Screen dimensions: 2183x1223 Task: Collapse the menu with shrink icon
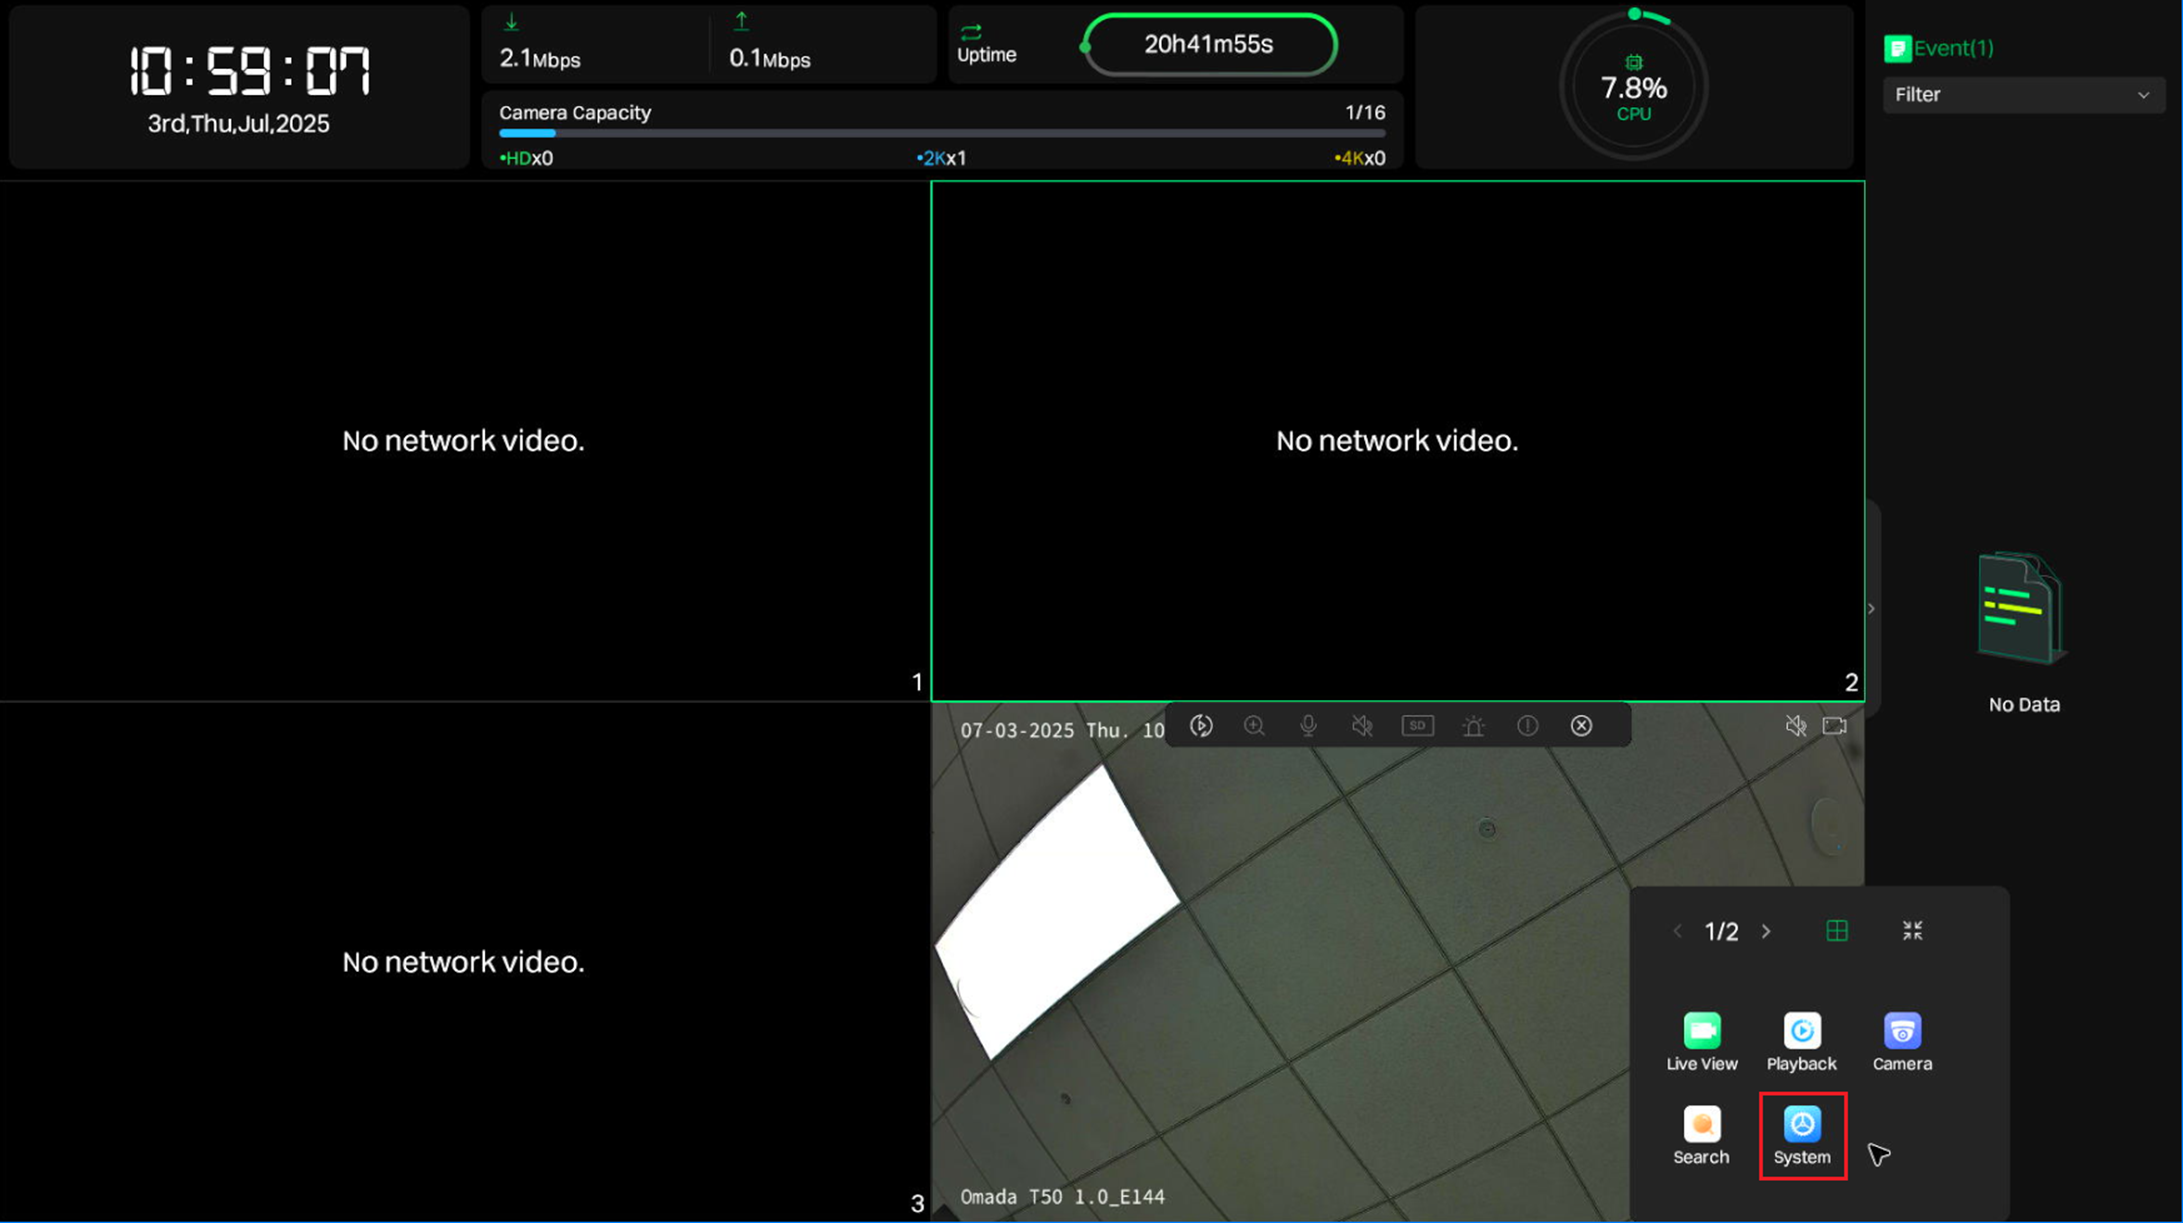(1912, 931)
